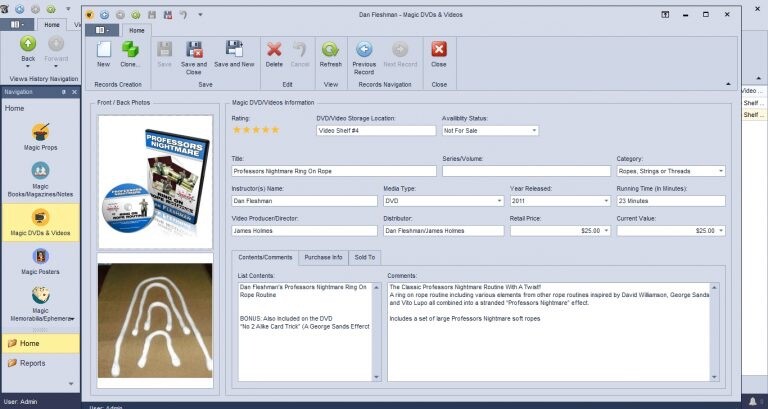The image size is (768, 409).
Task: Pin the Navigation panel
Action: click(x=64, y=92)
